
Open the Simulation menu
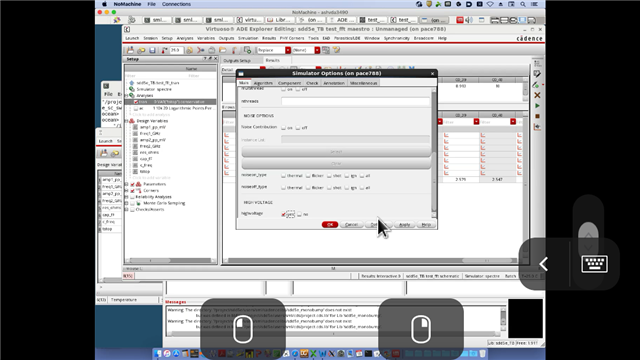(x=248, y=38)
